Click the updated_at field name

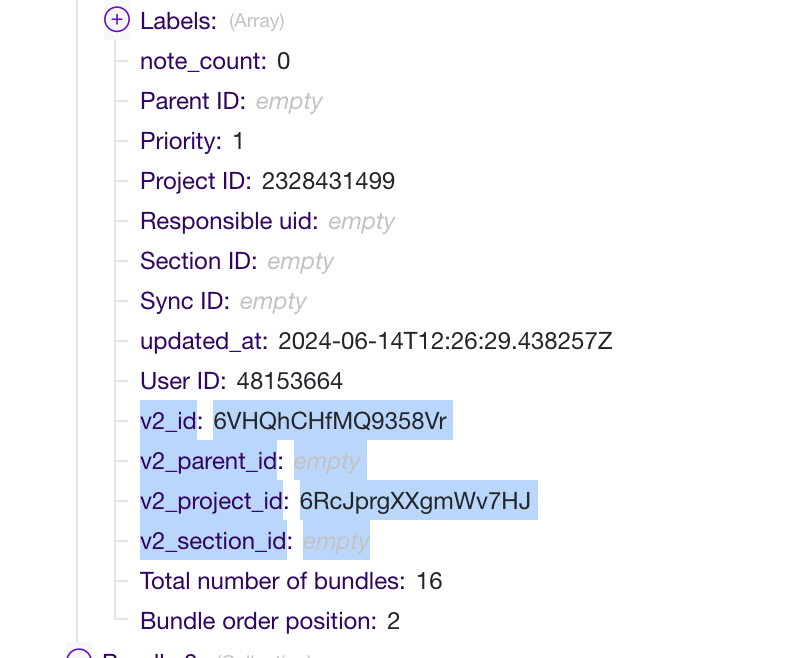pyautogui.click(x=204, y=341)
